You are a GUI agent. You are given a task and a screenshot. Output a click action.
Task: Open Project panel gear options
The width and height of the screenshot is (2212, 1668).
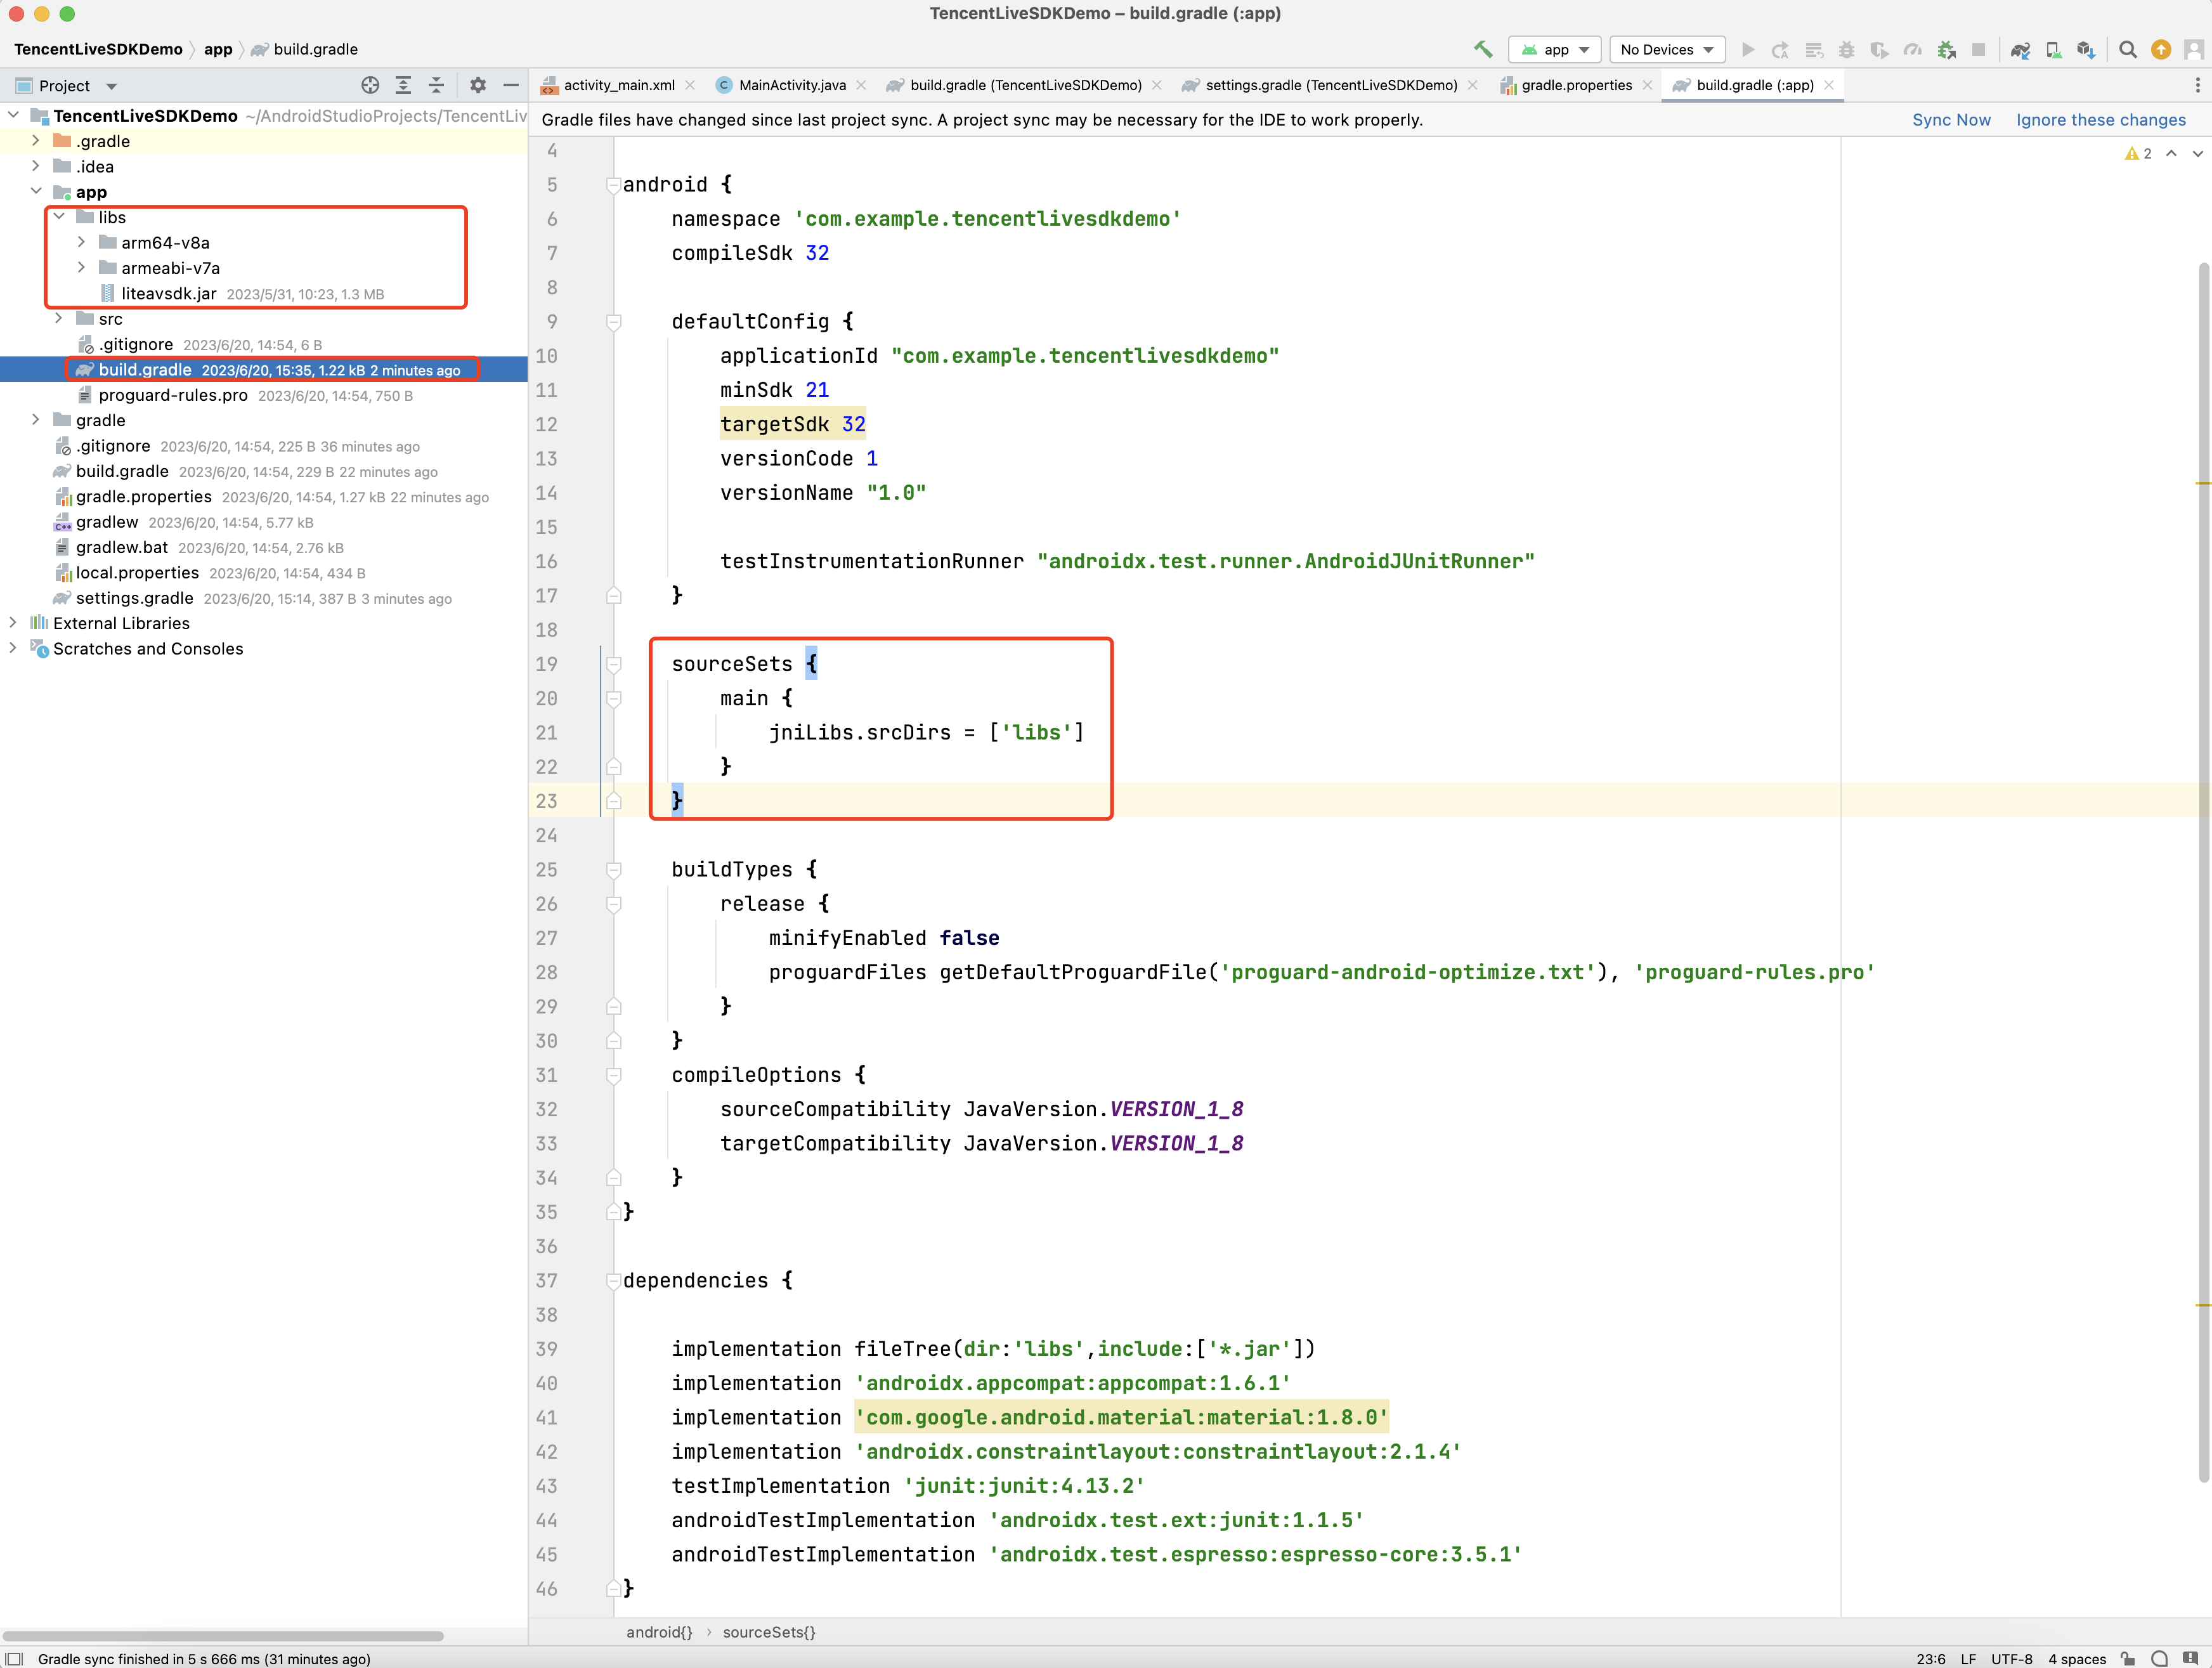(x=478, y=85)
